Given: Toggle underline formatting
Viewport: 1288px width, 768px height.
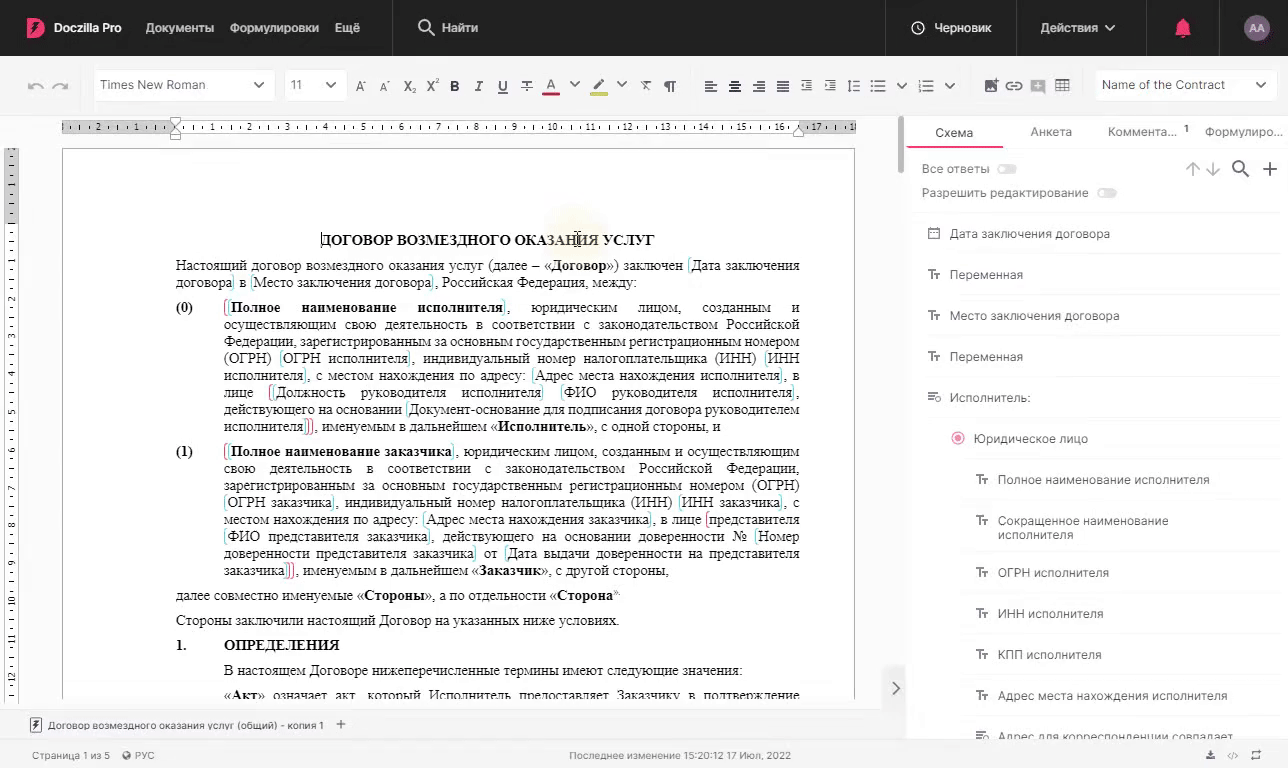Looking at the screenshot, I should point(502,86).
